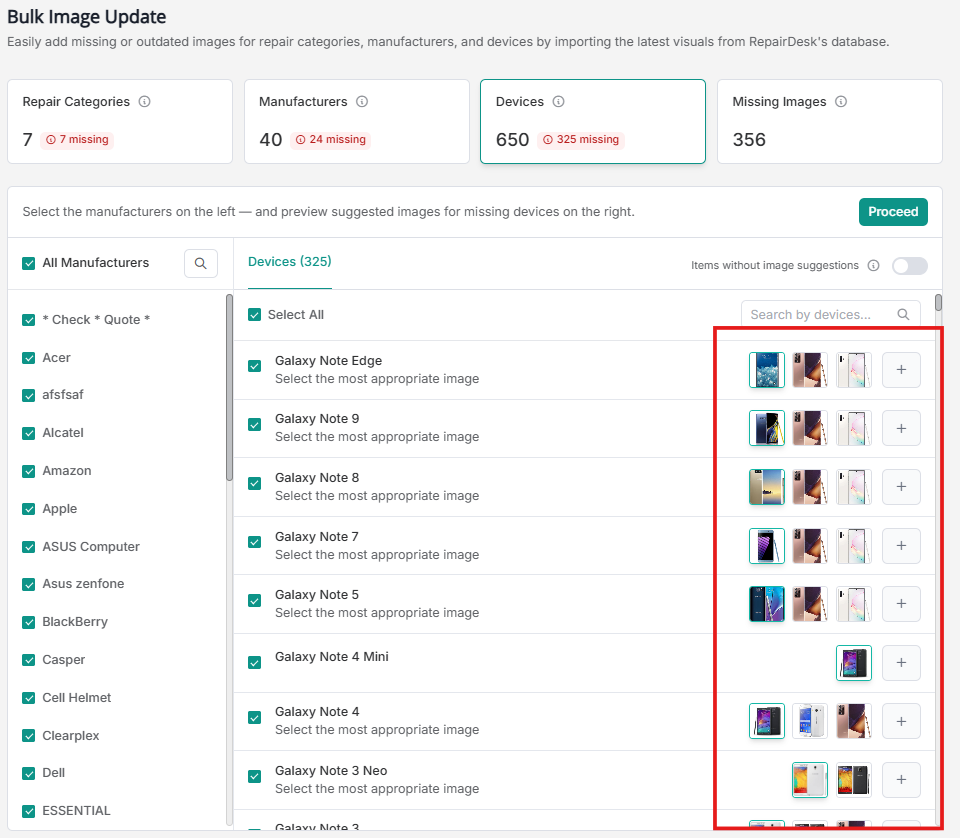This screenshot has height=838, width=960.
Task: Click the Proceed button
Action: pyautogui.click(x=892, y=212)
